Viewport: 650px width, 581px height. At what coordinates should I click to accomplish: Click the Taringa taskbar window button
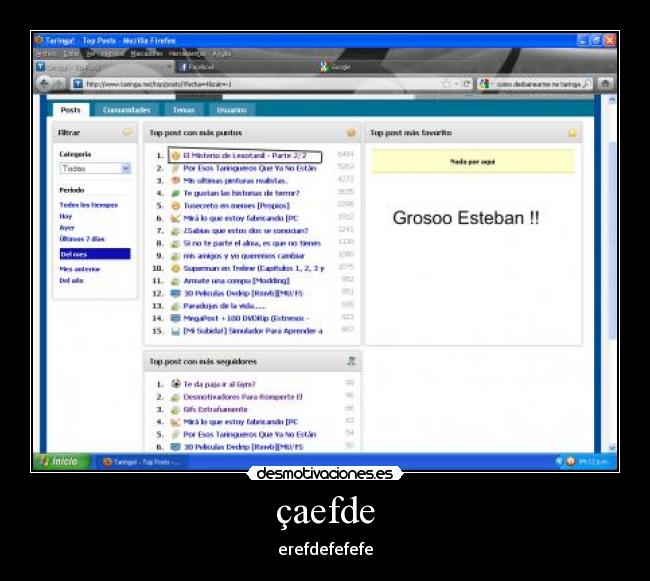pyautogui.click(x=141, y=462)
